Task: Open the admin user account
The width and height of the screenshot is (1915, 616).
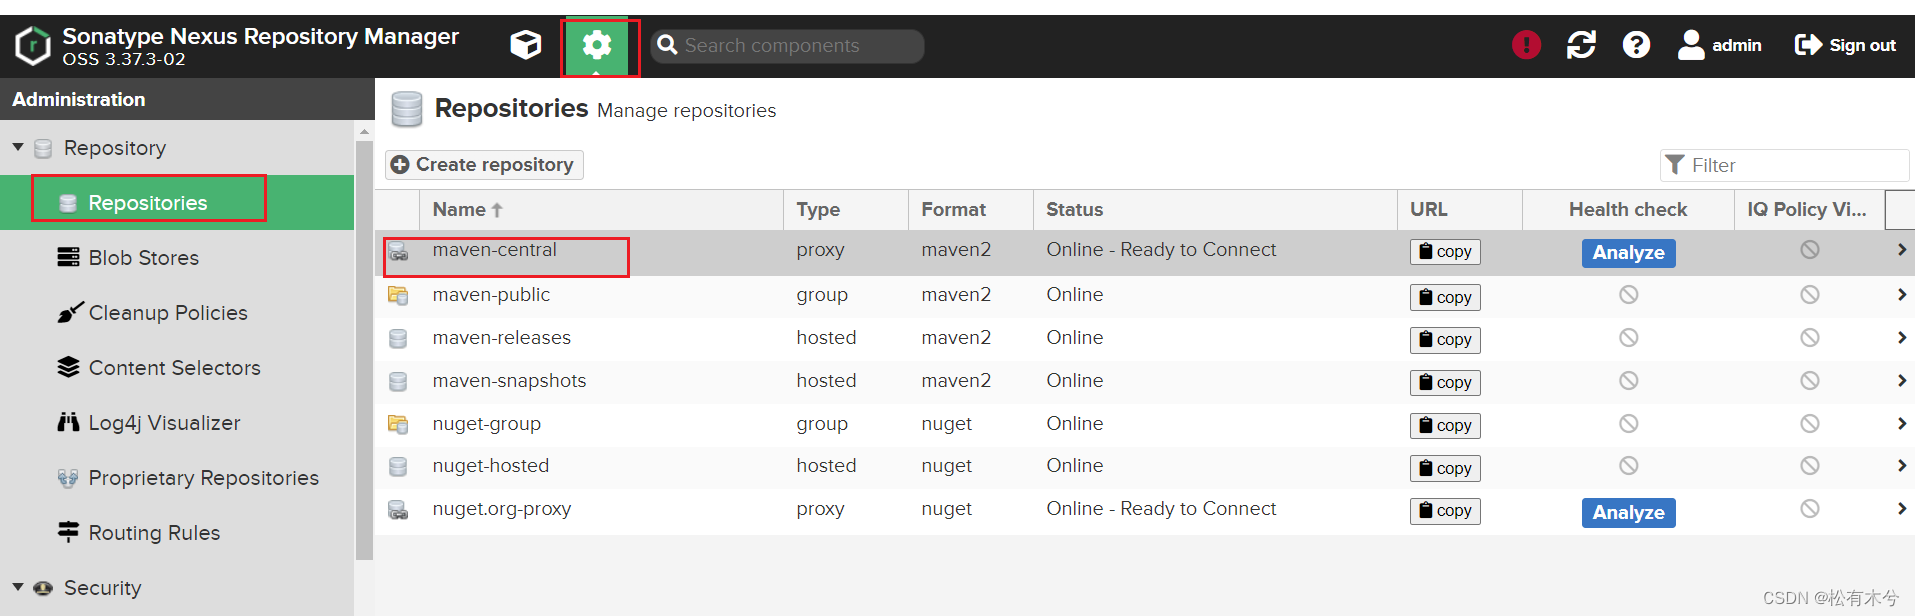Action: [1720, 45]
